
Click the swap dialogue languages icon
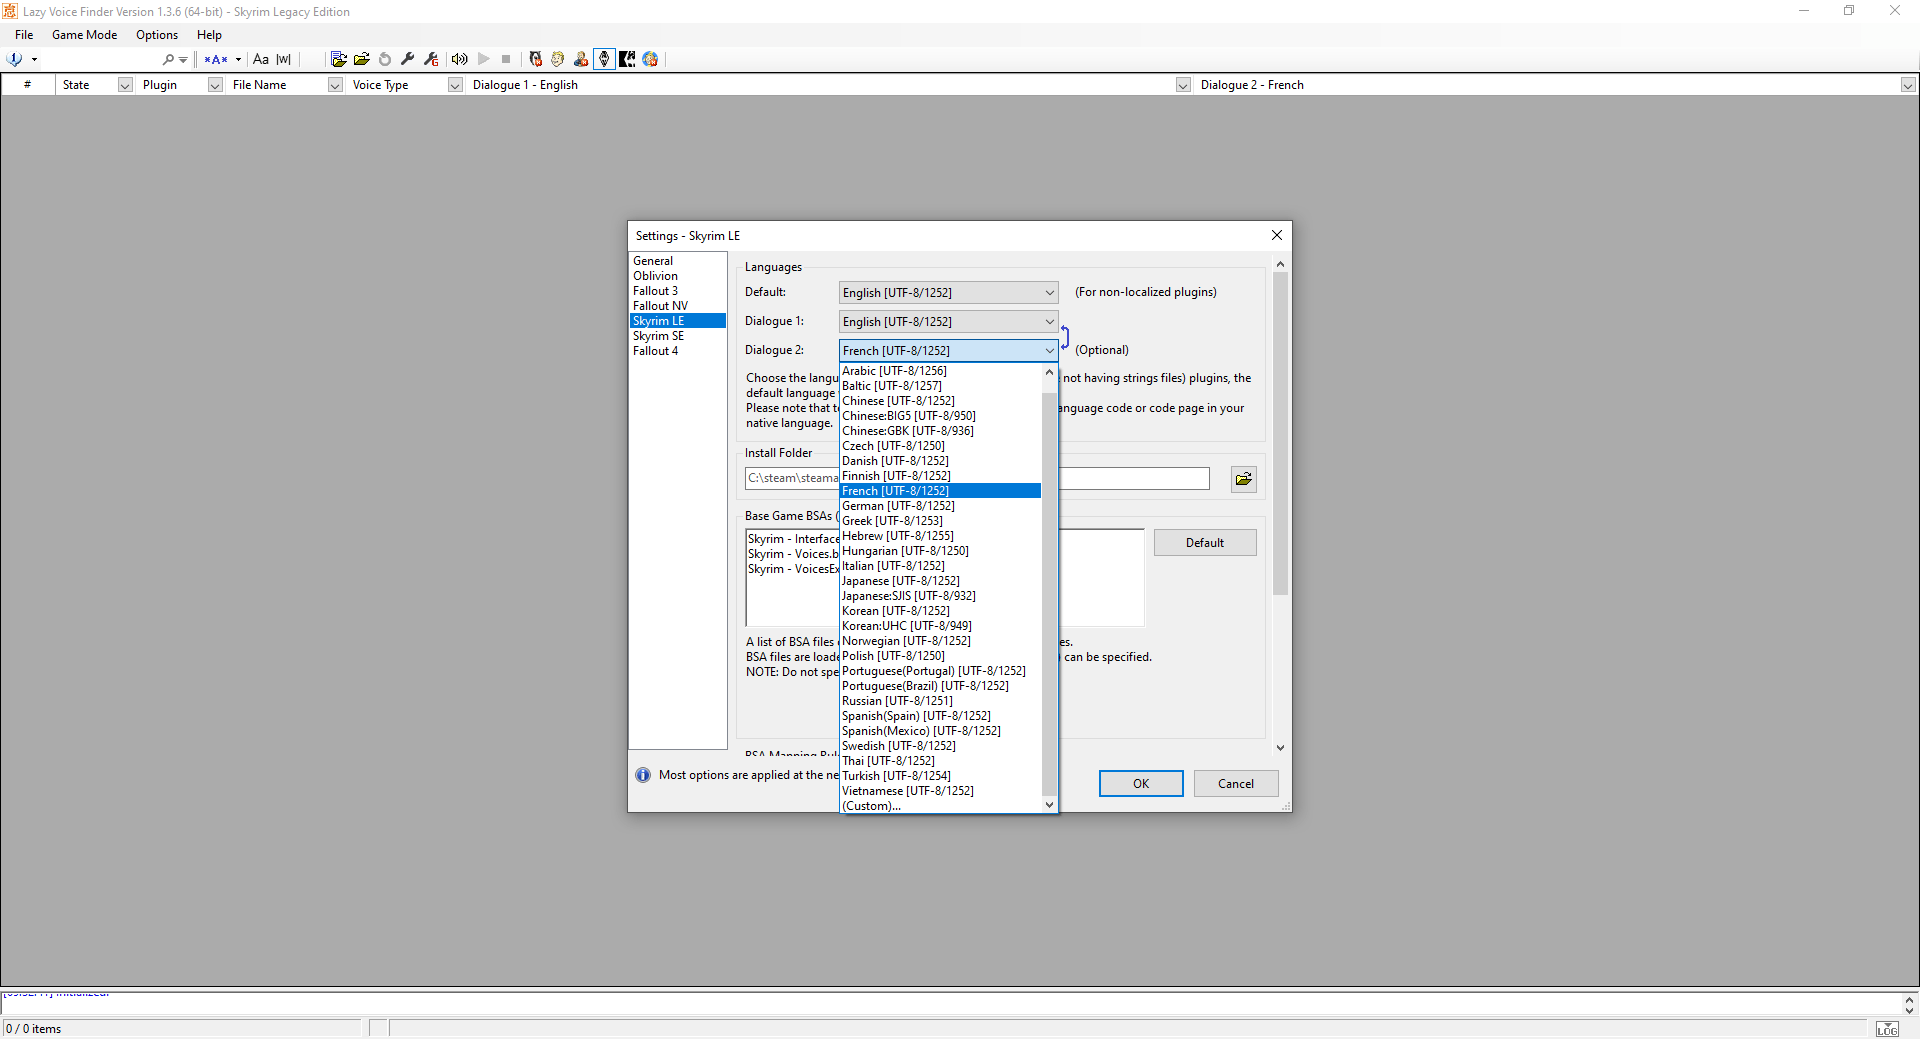pyautogui.click(x=1065, y=336)
